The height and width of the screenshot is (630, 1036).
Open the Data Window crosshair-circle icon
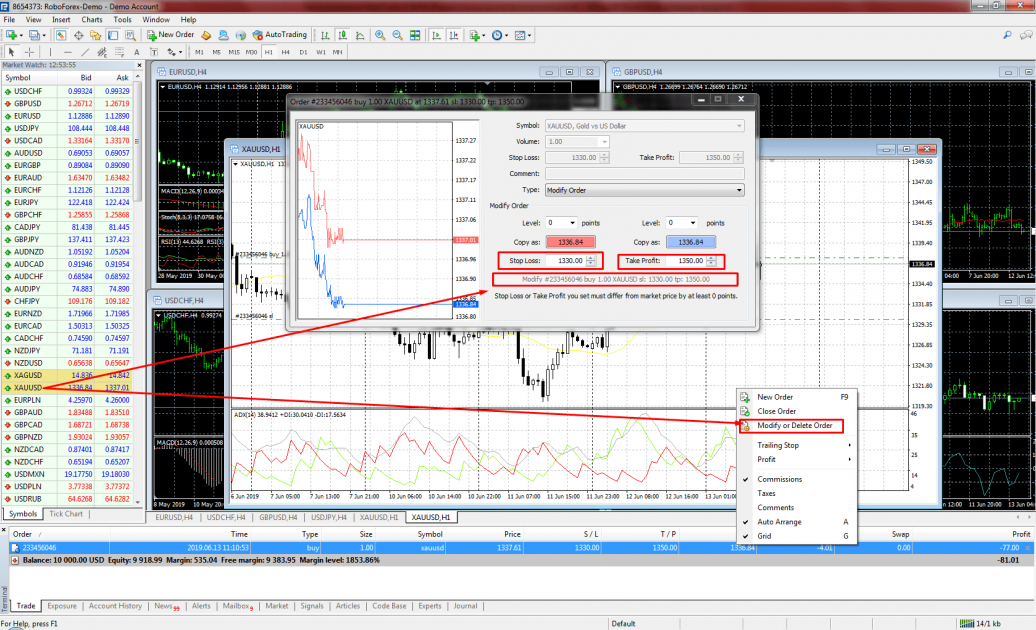pyautogui.click(x=79, y=35)
